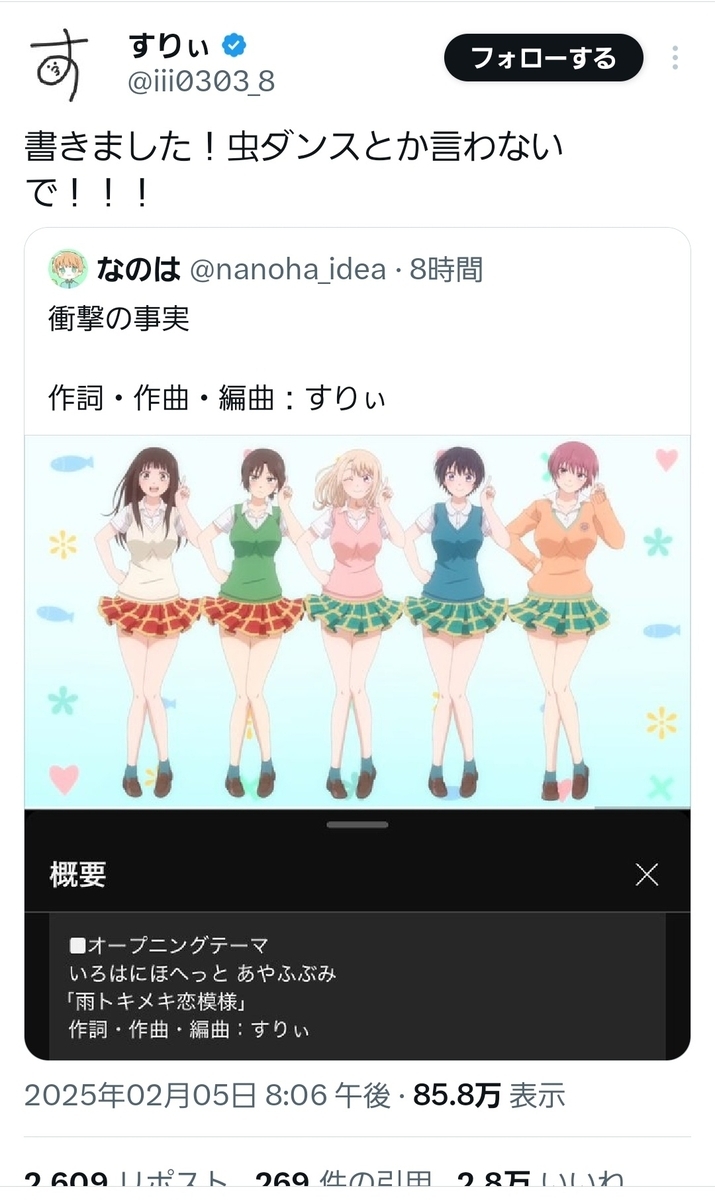Click the すりぃ display name
This screenshot has height=1200, width=715.
pyautogui.click(x=170, y=45)
